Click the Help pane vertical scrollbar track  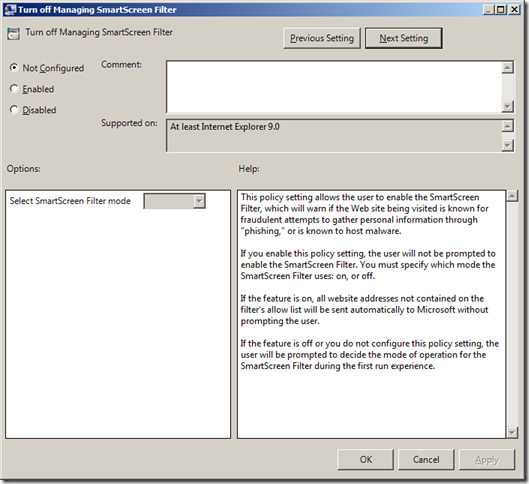tap(512, 314)
